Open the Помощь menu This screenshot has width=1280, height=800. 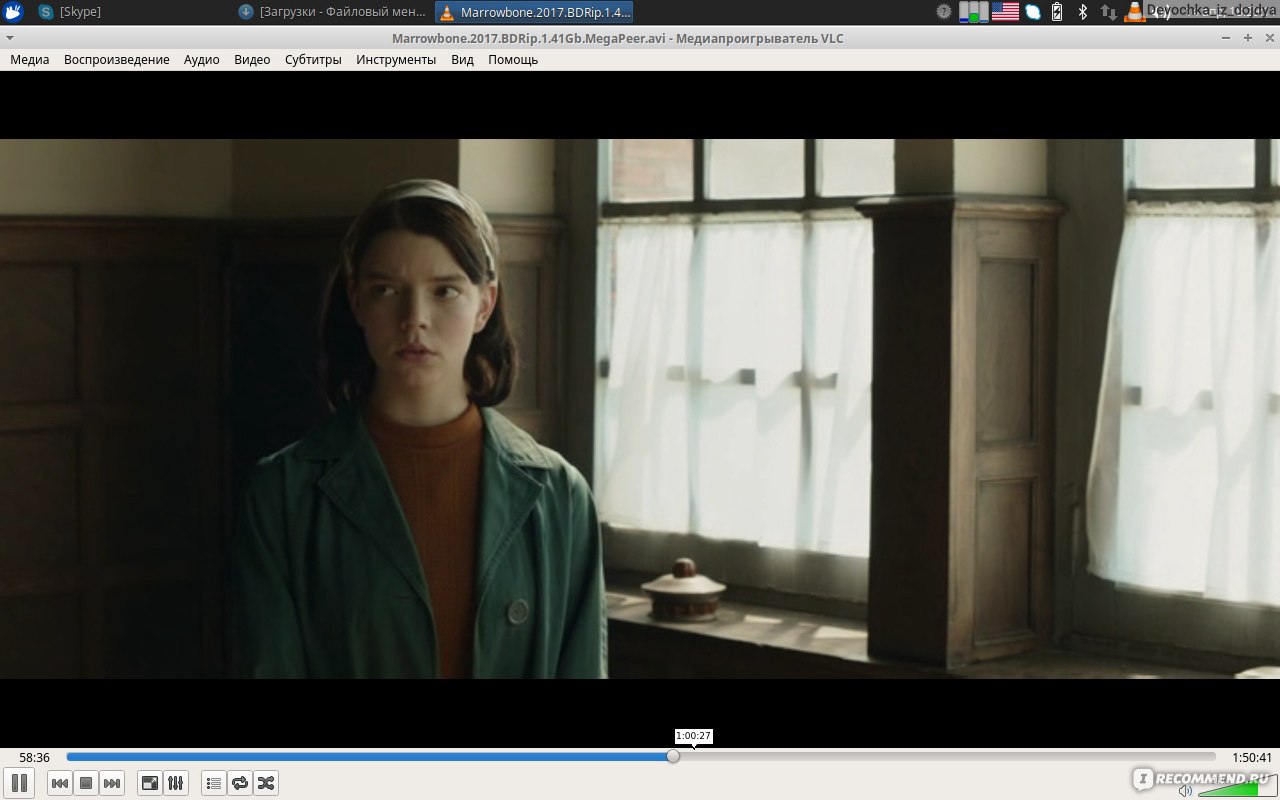tap(513, 59)
